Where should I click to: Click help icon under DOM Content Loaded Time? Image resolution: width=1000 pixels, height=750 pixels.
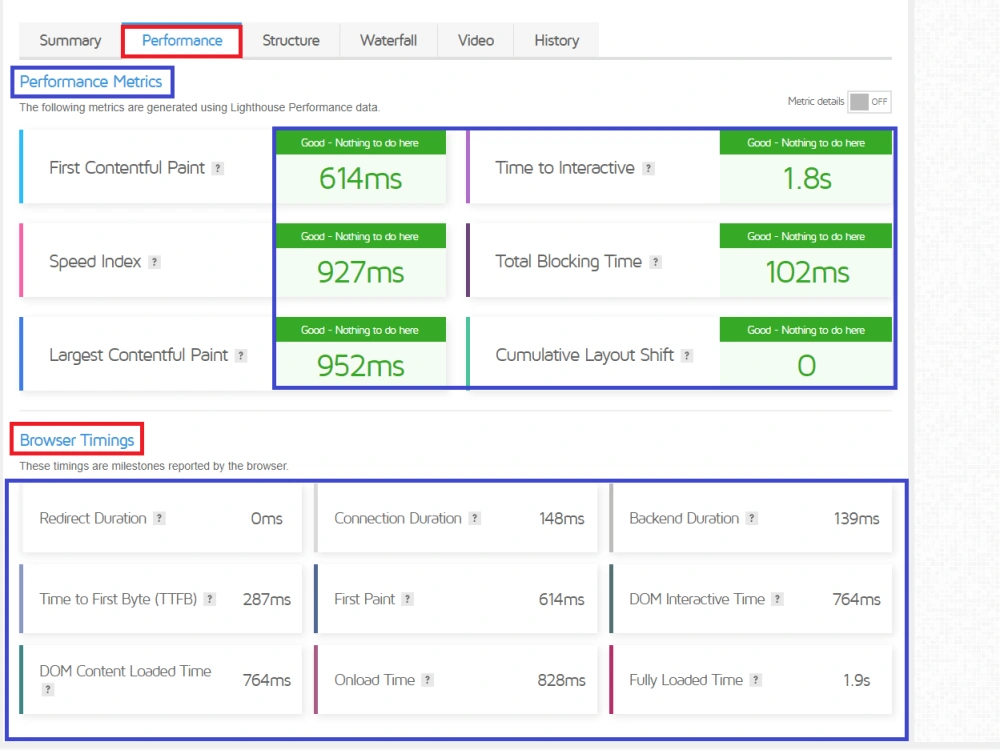pyautogui.click(x=48, y=689)
